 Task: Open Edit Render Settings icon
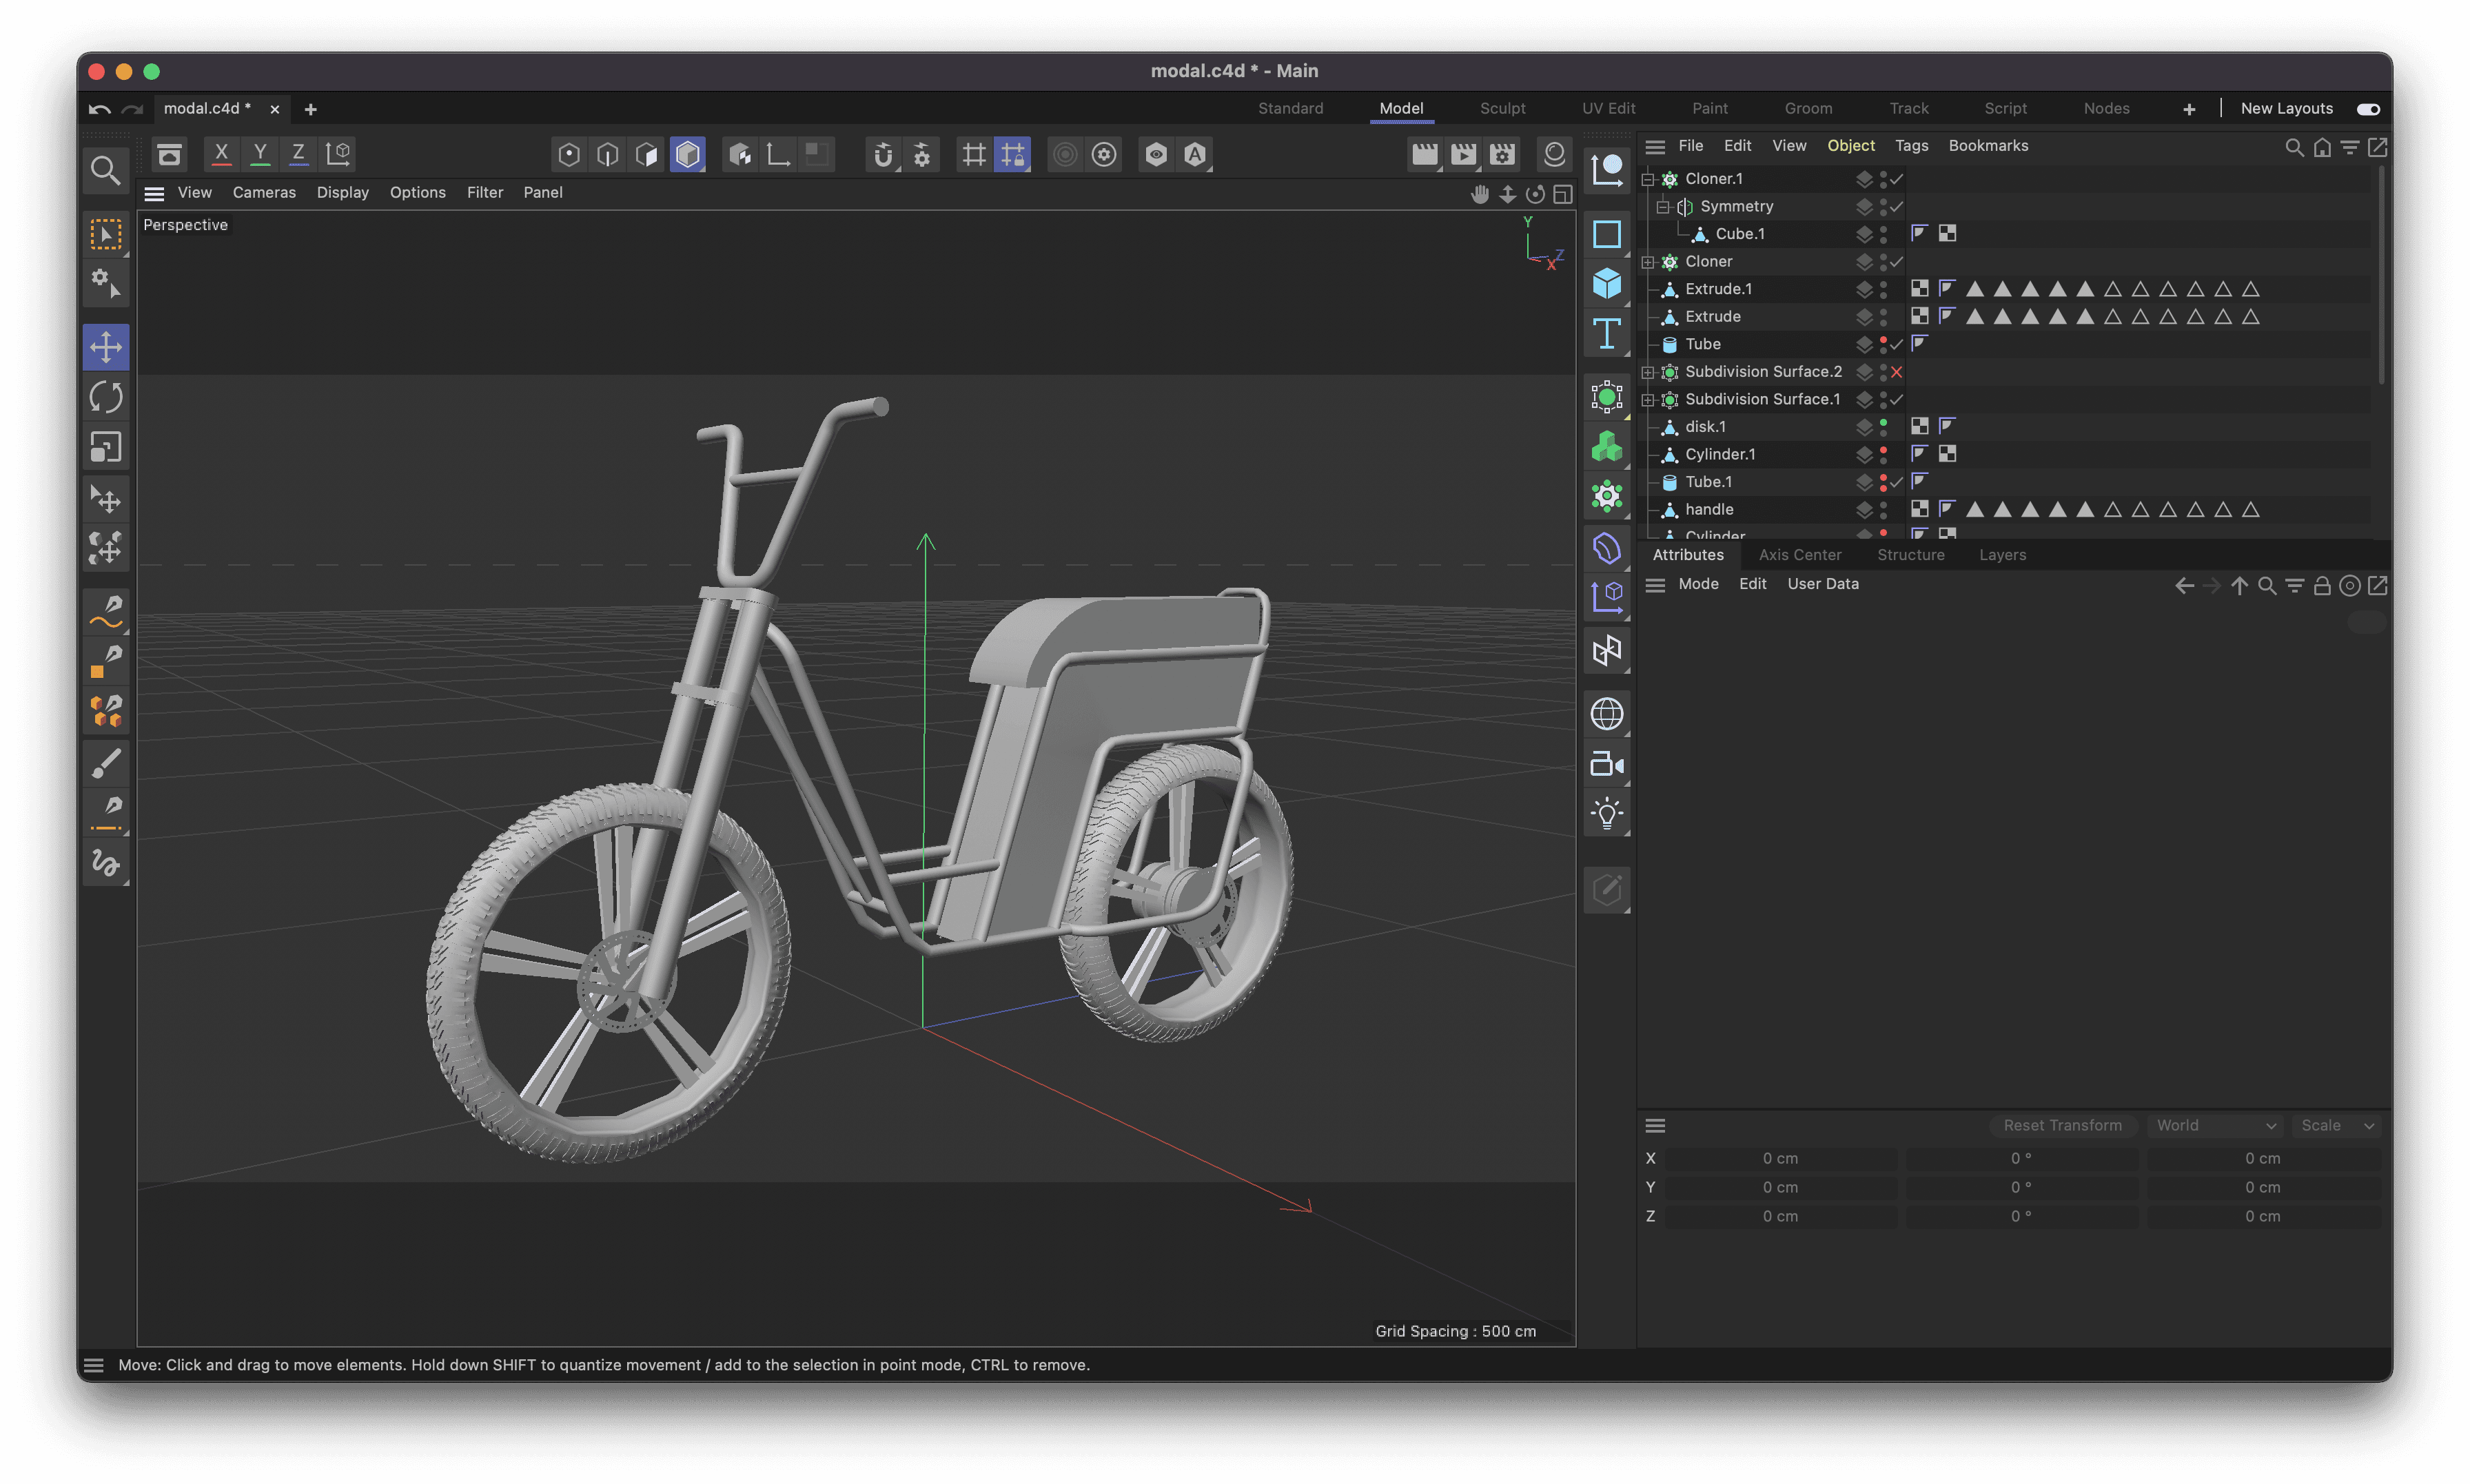coord(1502,154)
